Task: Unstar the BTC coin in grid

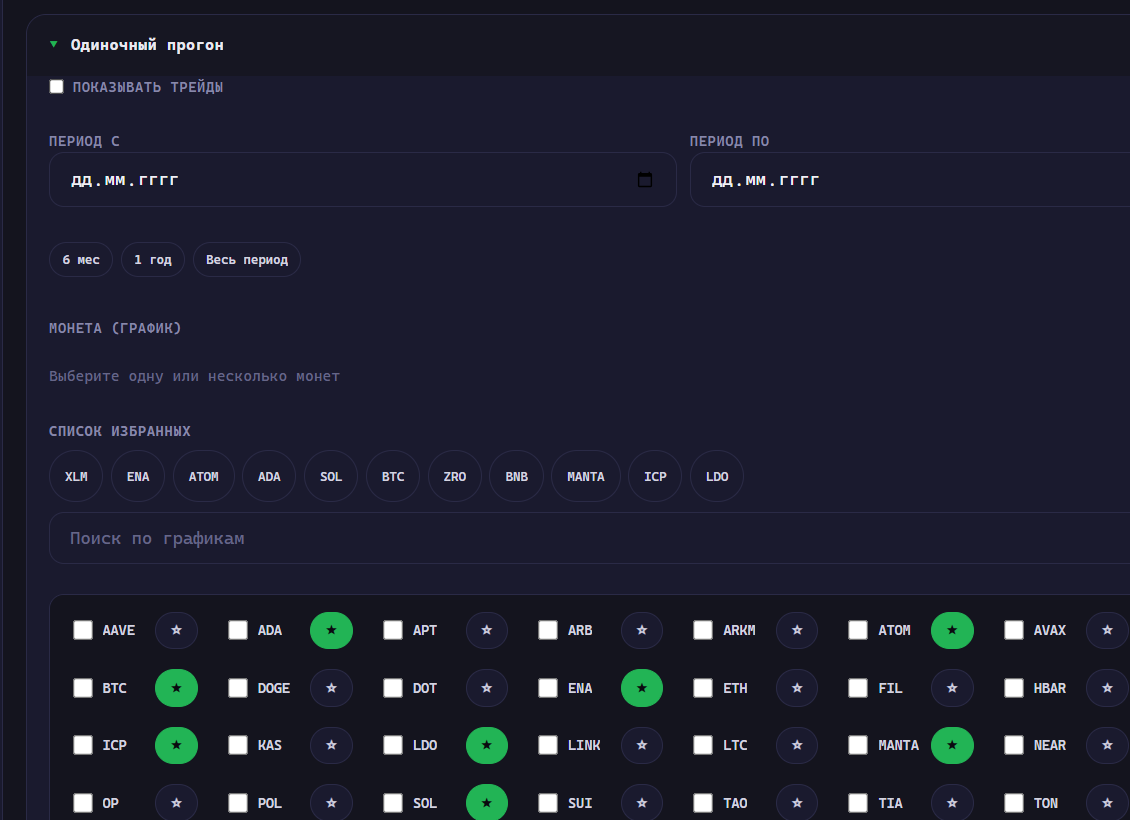Action: click(x=177, y=687)
